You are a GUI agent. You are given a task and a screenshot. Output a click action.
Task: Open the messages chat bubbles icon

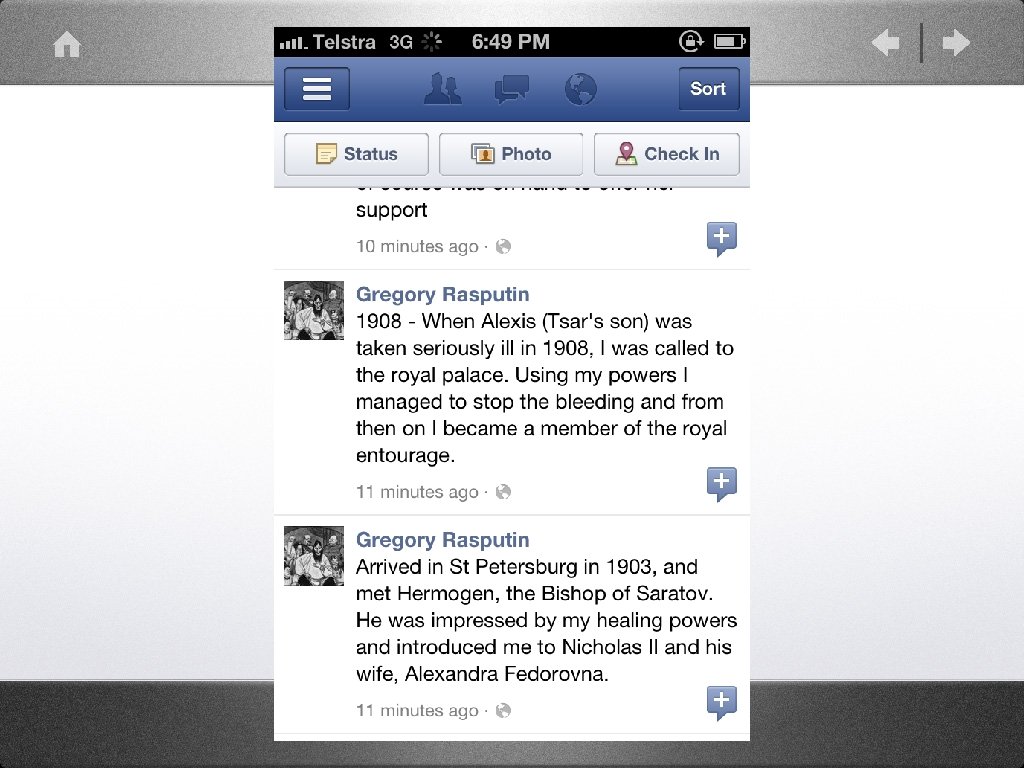click(511, 89)
